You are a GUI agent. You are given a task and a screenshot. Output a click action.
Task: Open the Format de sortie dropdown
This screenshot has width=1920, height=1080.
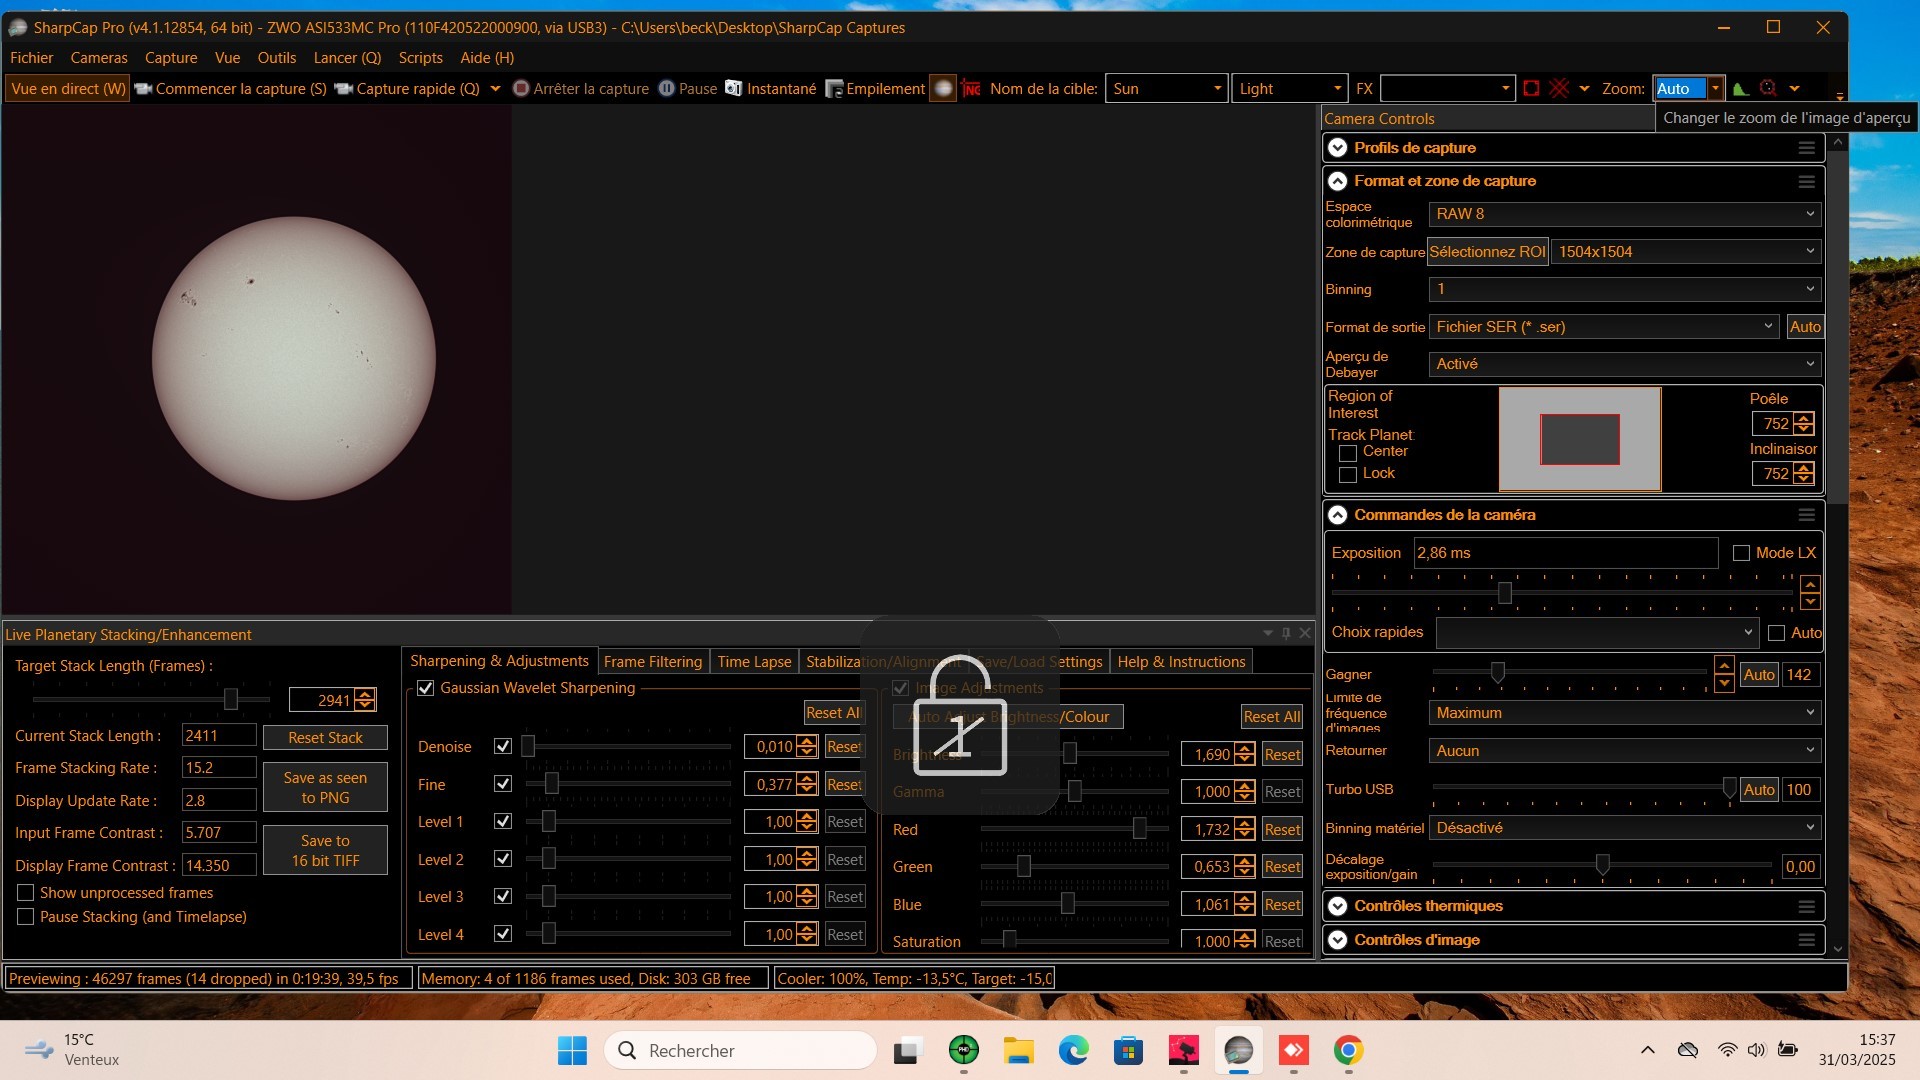(1604, 327)
